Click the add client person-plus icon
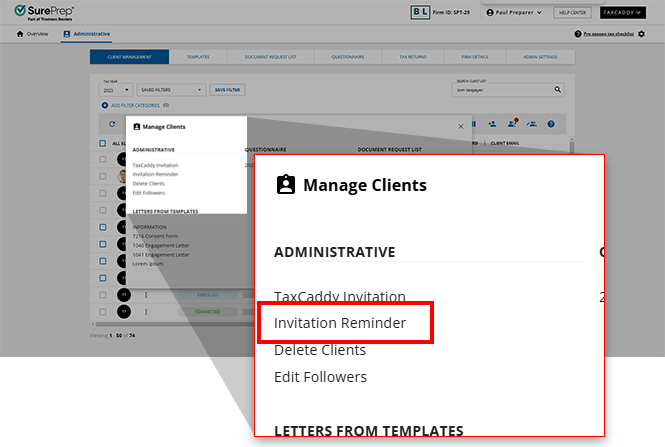Screen dimensions: 665x447 [492, 124]
